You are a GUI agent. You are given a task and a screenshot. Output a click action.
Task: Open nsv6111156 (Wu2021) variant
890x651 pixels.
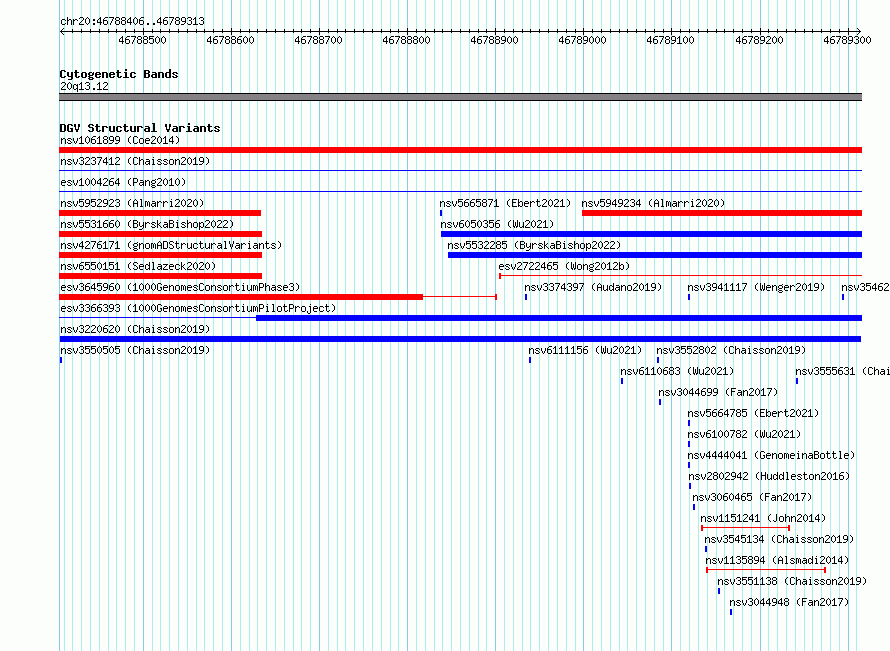click(585, 350)
